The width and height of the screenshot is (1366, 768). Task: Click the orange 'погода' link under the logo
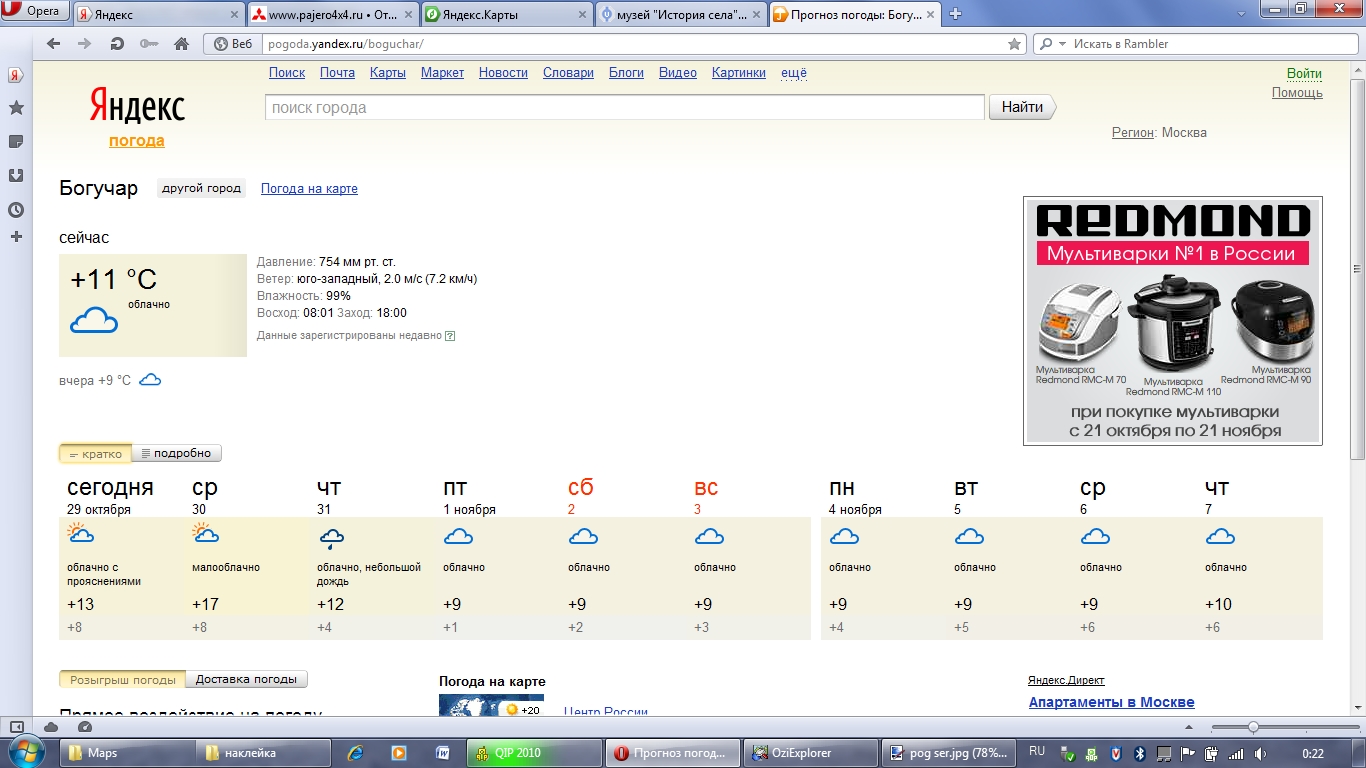[137, 141]
